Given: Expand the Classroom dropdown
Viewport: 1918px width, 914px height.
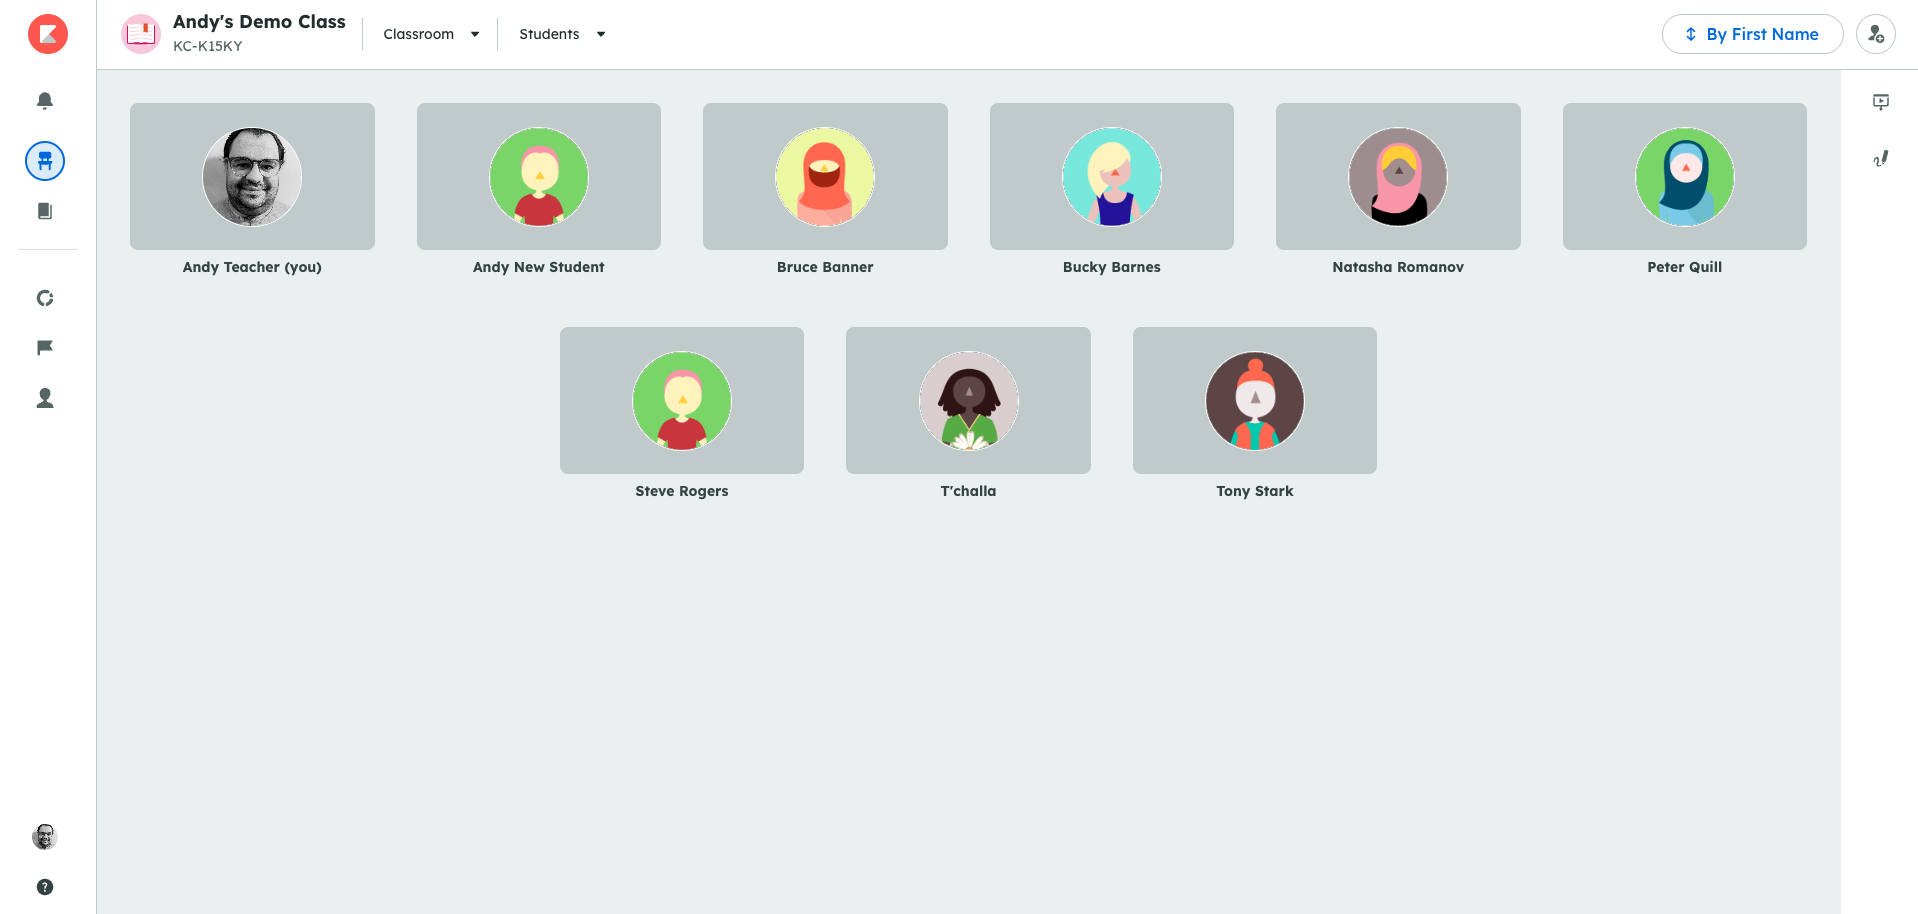Looking at the screenshot, I should coord(431,34).
